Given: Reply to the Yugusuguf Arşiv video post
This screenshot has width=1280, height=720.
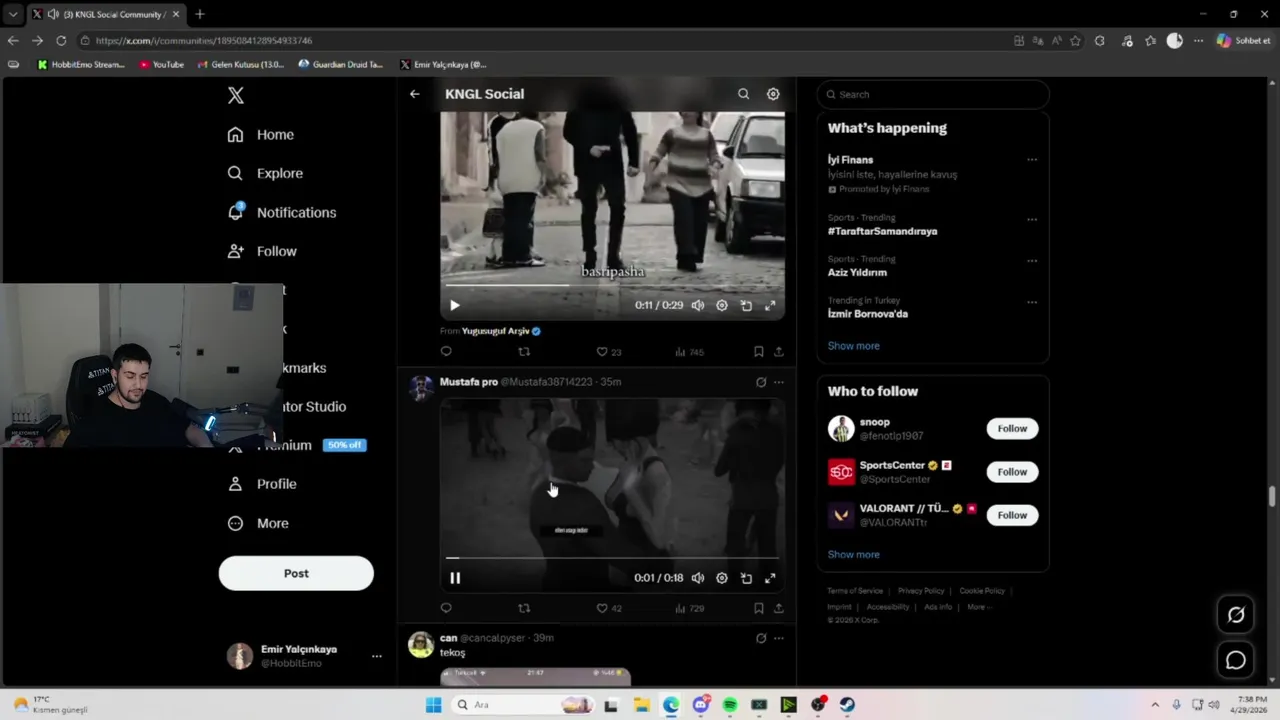Looking at the screenshot, I should click(446, 351).
